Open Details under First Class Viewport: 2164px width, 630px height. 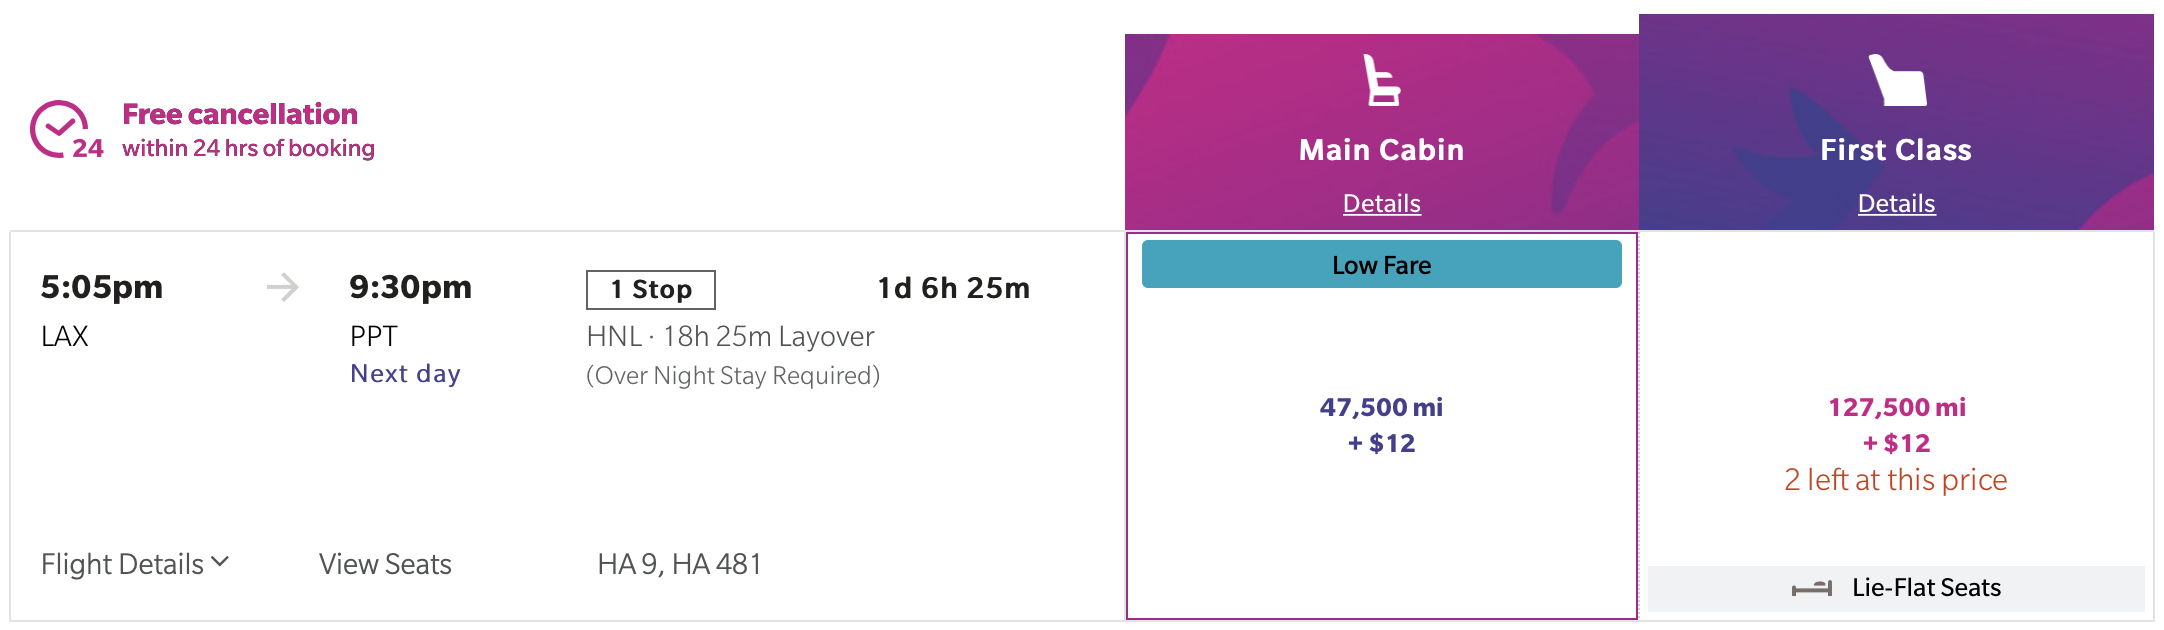point(1896,203)
